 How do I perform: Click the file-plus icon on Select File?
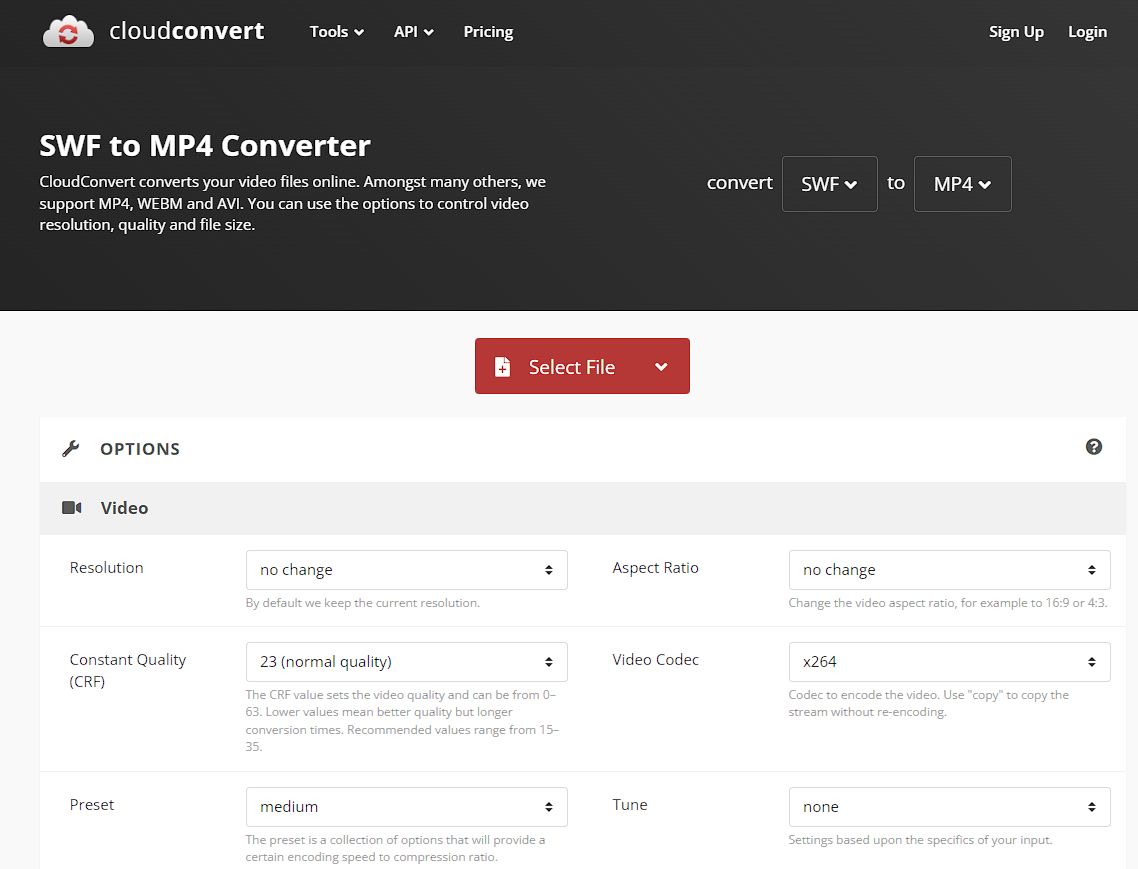(x=502, y=367)
